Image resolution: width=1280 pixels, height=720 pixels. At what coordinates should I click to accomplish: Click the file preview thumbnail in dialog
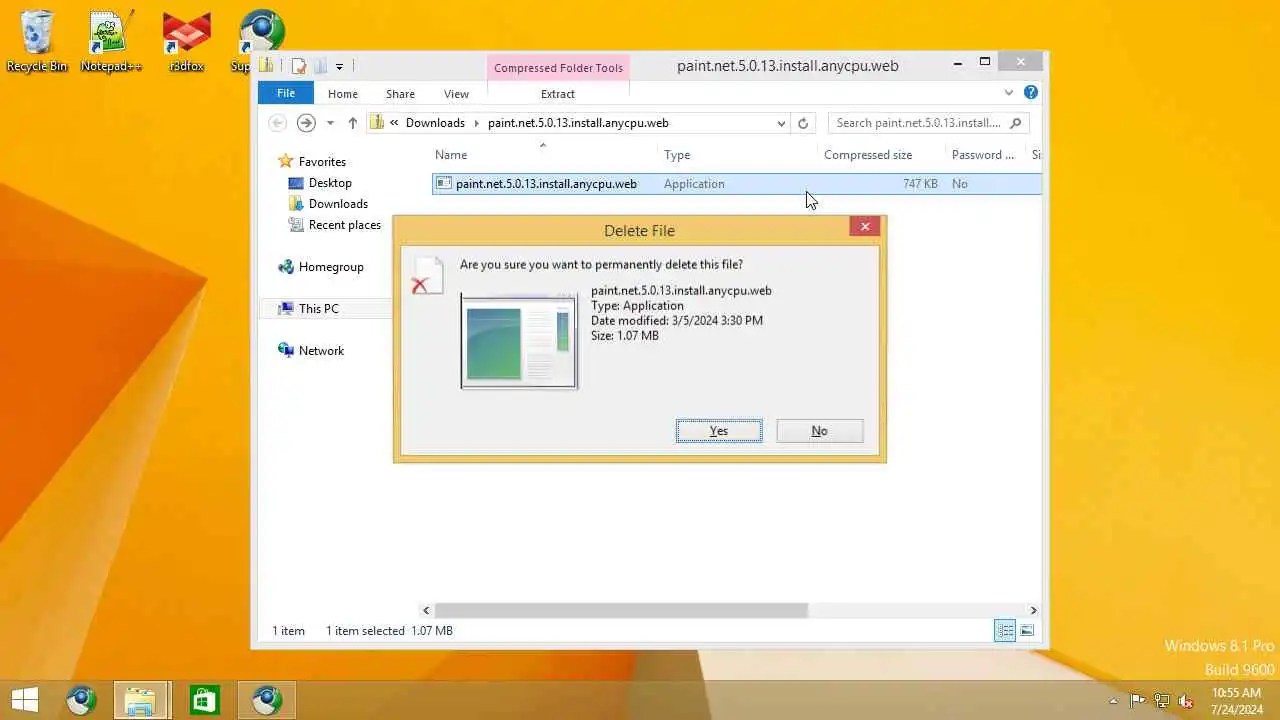click(519, 341)
